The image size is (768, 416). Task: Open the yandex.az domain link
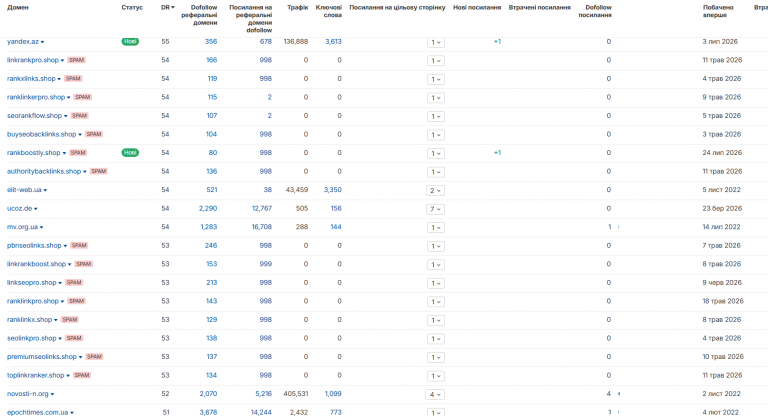tap(23, 42)
